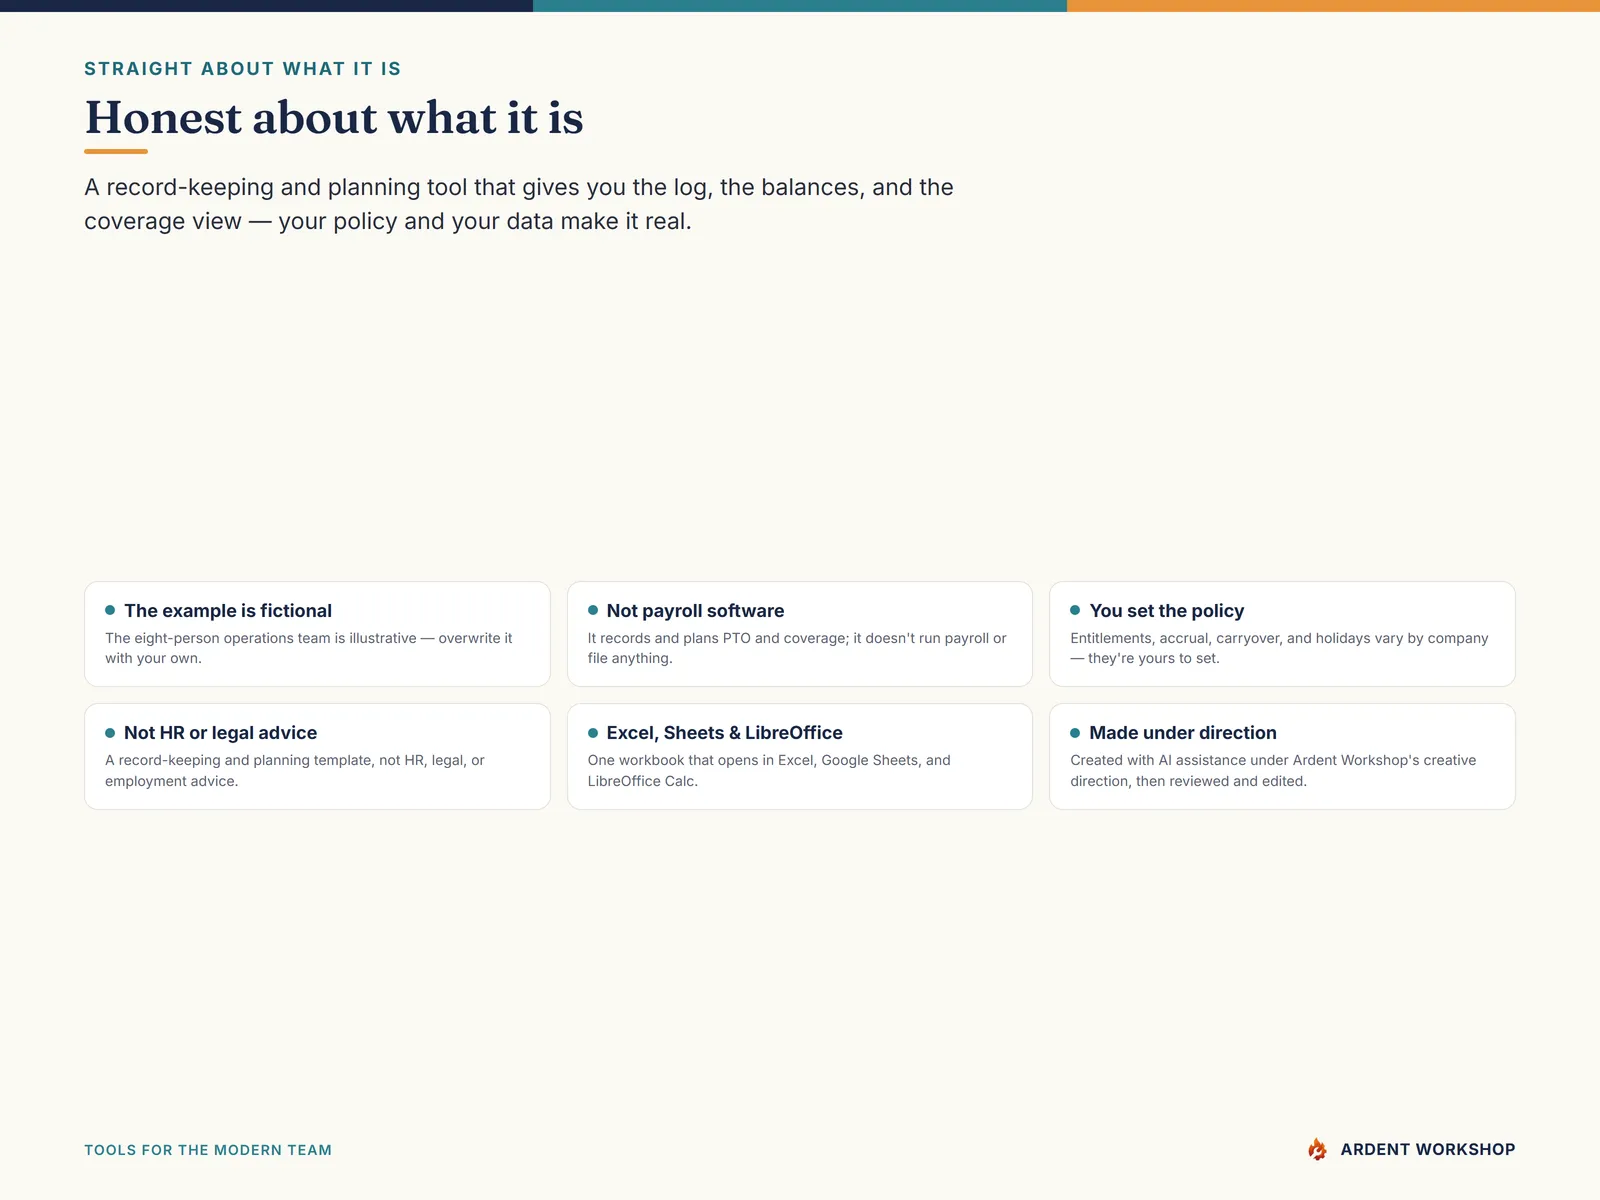Screen dimensions: 1600x1200
Task: Click the bullet dot beside 'Not HR or legal advice'
Action: pyautogui.click(x=110, y=733)
